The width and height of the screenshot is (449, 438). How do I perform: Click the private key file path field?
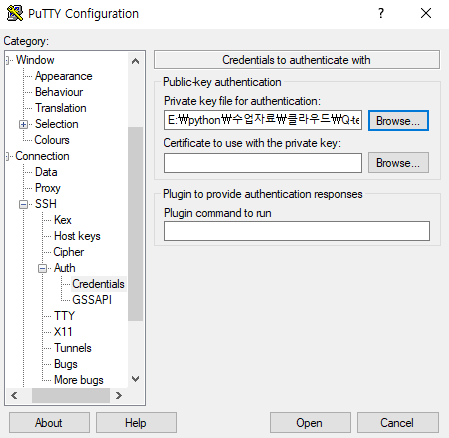[263, 120]
